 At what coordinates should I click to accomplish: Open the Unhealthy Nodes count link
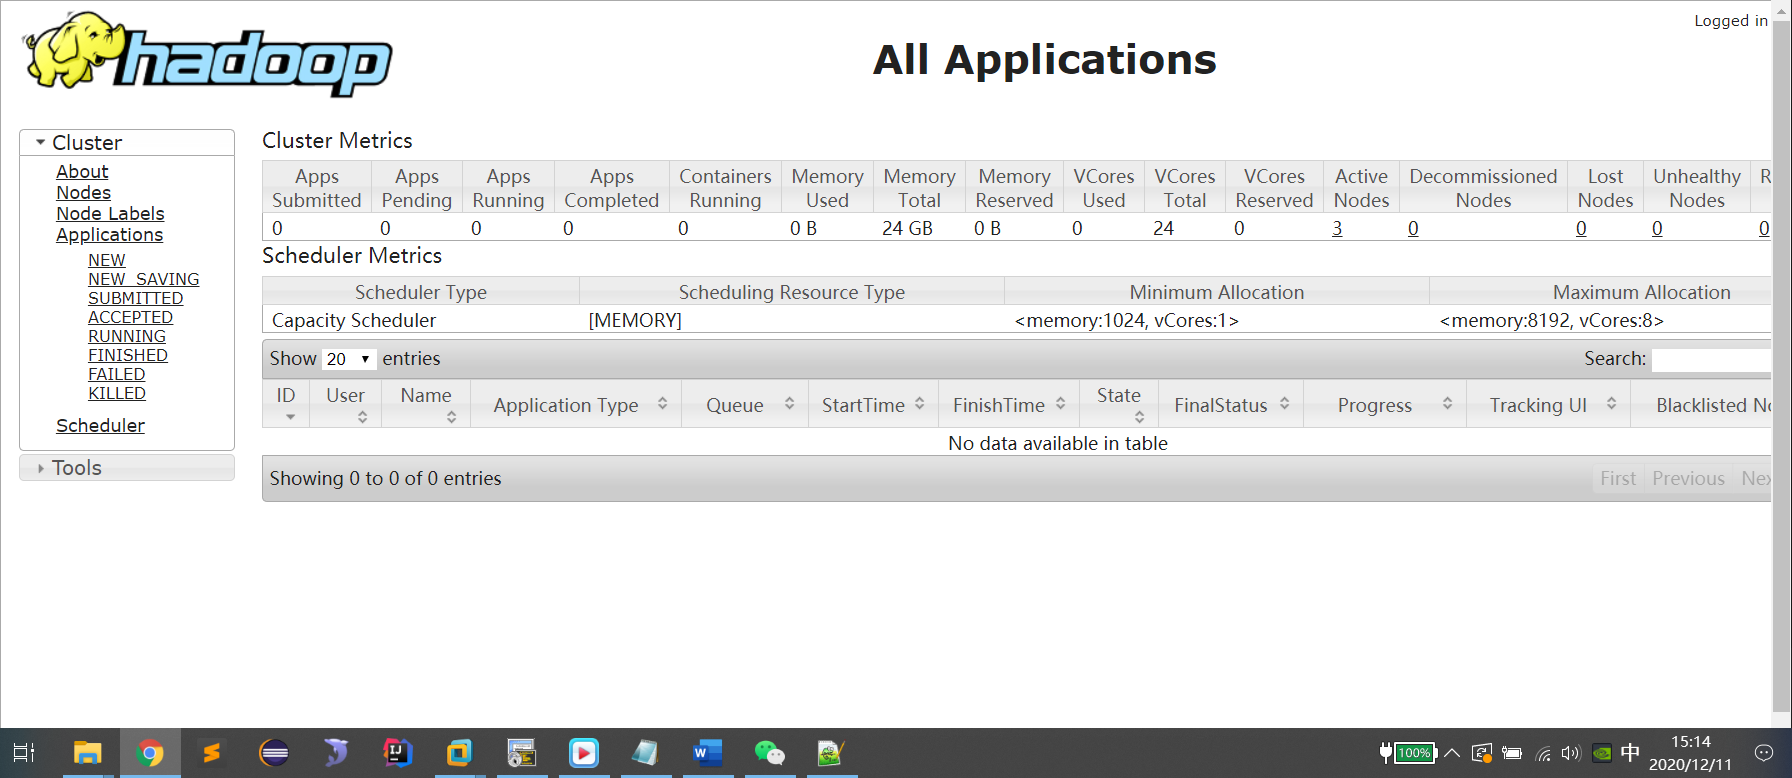tap(1657, 228)
